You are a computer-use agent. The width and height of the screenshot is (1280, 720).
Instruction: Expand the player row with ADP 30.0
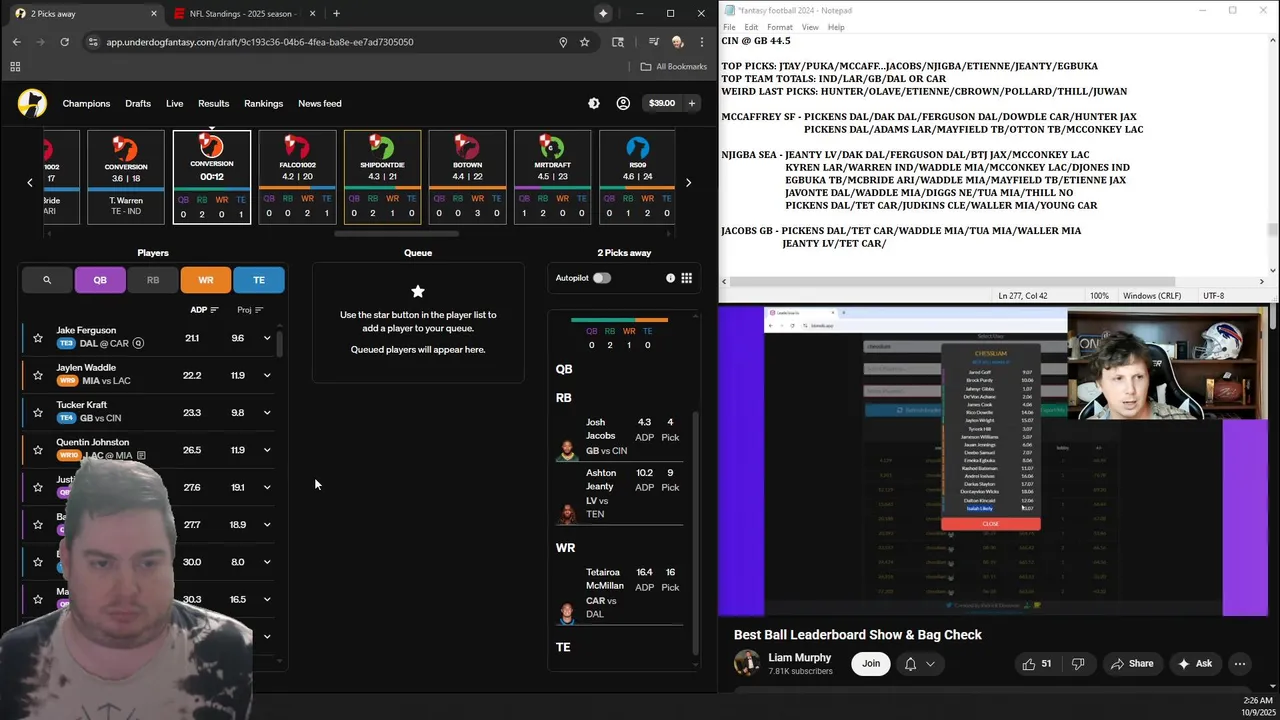267,562
